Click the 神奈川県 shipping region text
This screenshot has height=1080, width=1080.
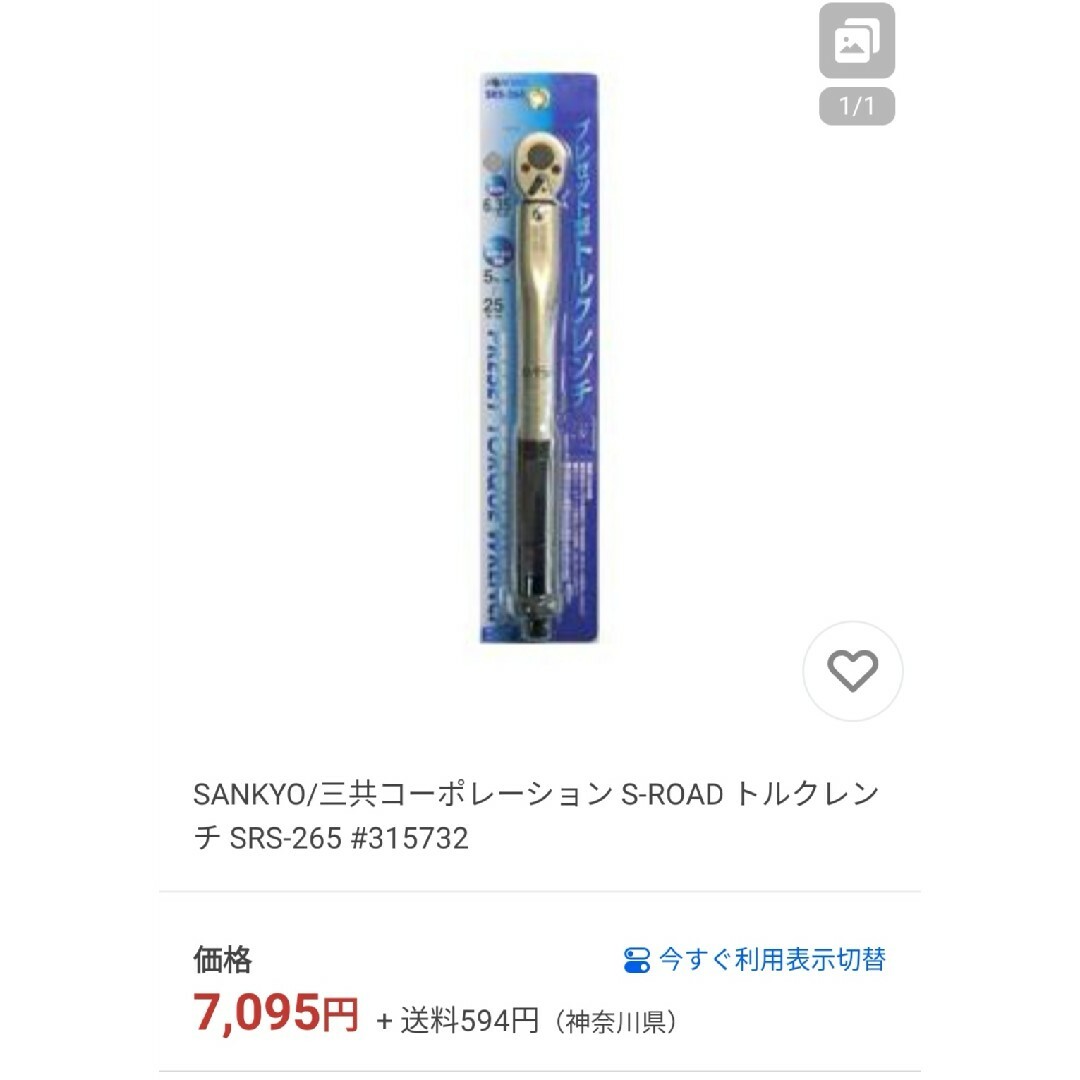(616, 1021)
